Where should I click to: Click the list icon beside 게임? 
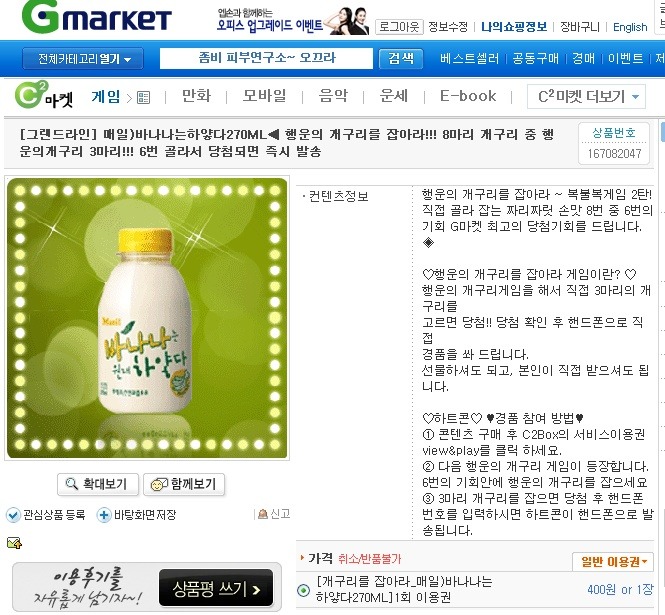(x=143, y=98)
